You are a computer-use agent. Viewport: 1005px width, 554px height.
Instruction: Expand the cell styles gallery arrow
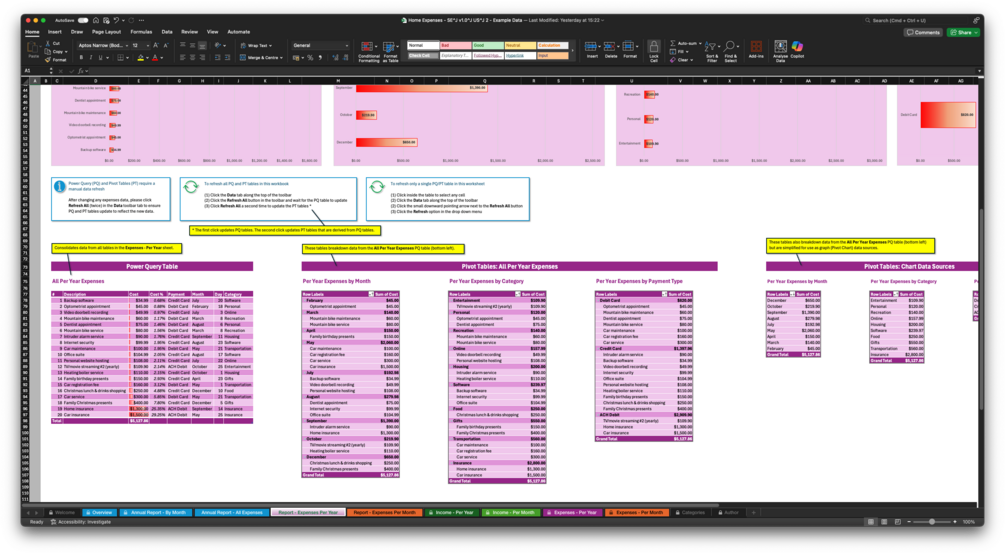pyautogui.click(x=572, y=51)
